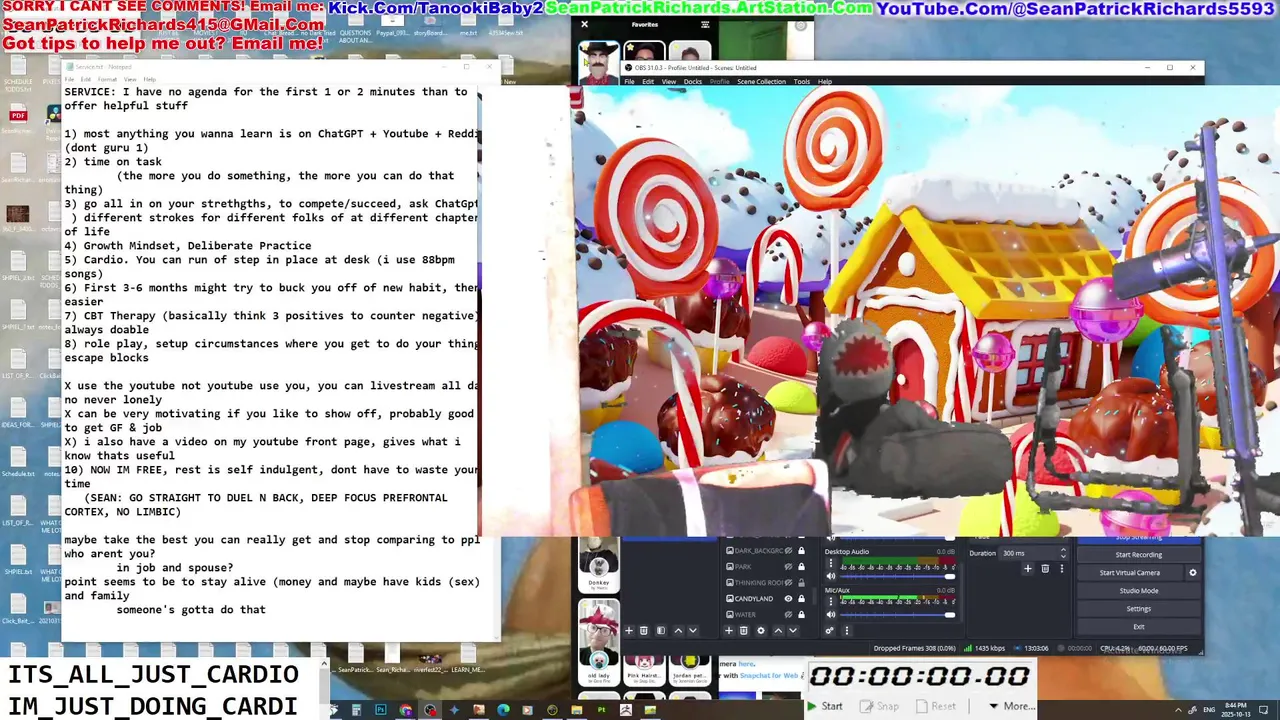The width and height of the screenshot is (1280, 720).
Task: Show hidden system tray icons chevron
Action: (1178, 709)
